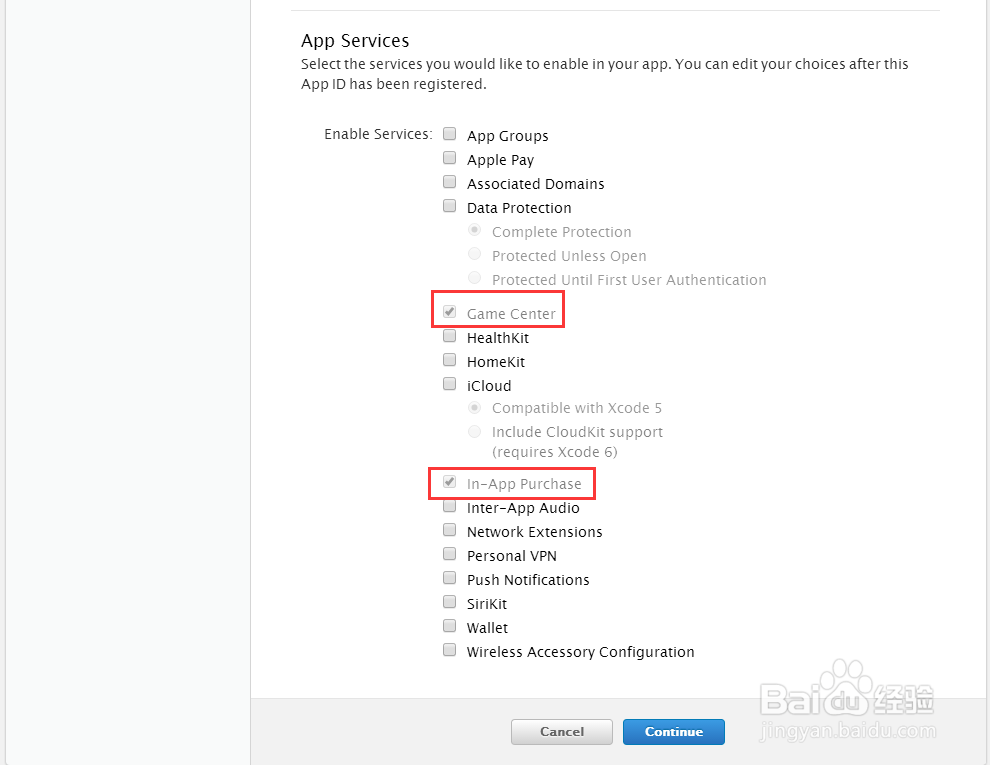Viewport: 990px width, 765px height.
Task: Enable the SiriKit checkbox
Action: [450, 602]
